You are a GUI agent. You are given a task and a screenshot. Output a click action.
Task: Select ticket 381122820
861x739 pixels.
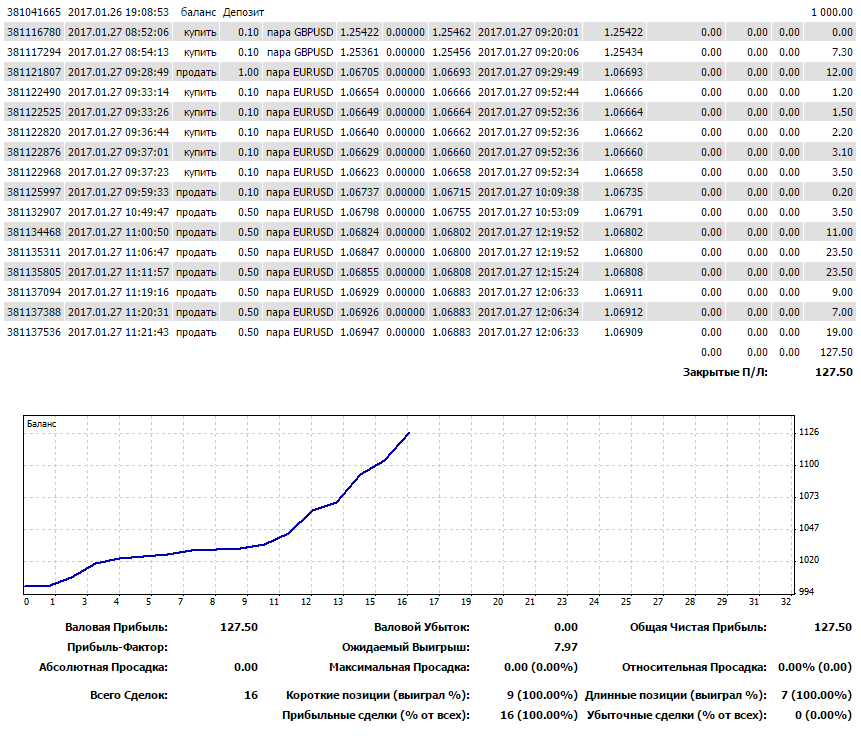point(33,132)
